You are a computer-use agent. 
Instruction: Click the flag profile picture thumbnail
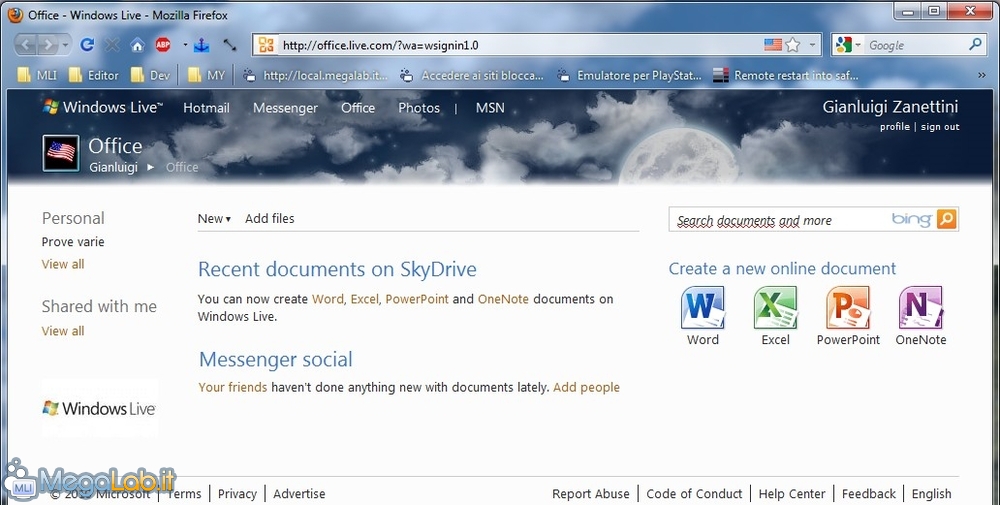click(61, 153)
